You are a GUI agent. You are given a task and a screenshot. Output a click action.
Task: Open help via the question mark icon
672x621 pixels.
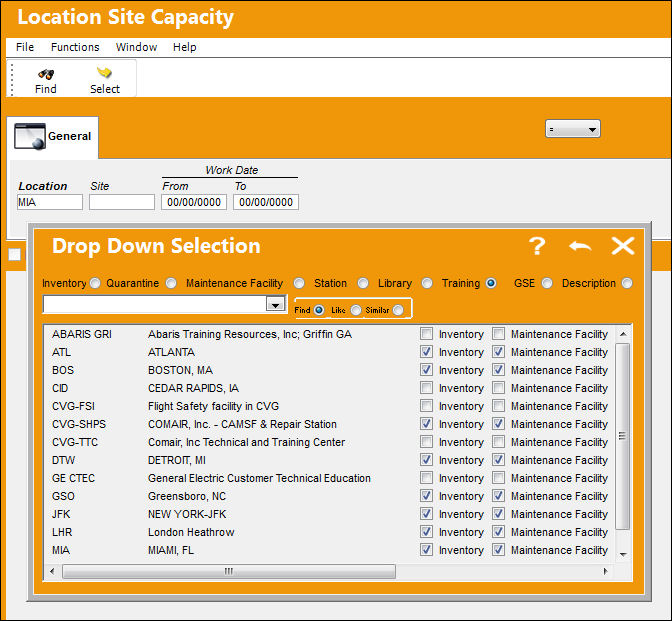537,246
